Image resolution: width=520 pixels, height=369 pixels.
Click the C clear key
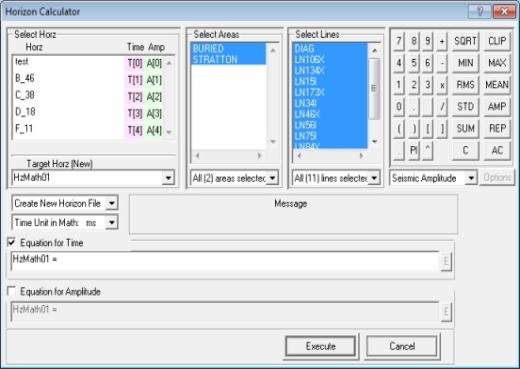click(x=465, y=151)
